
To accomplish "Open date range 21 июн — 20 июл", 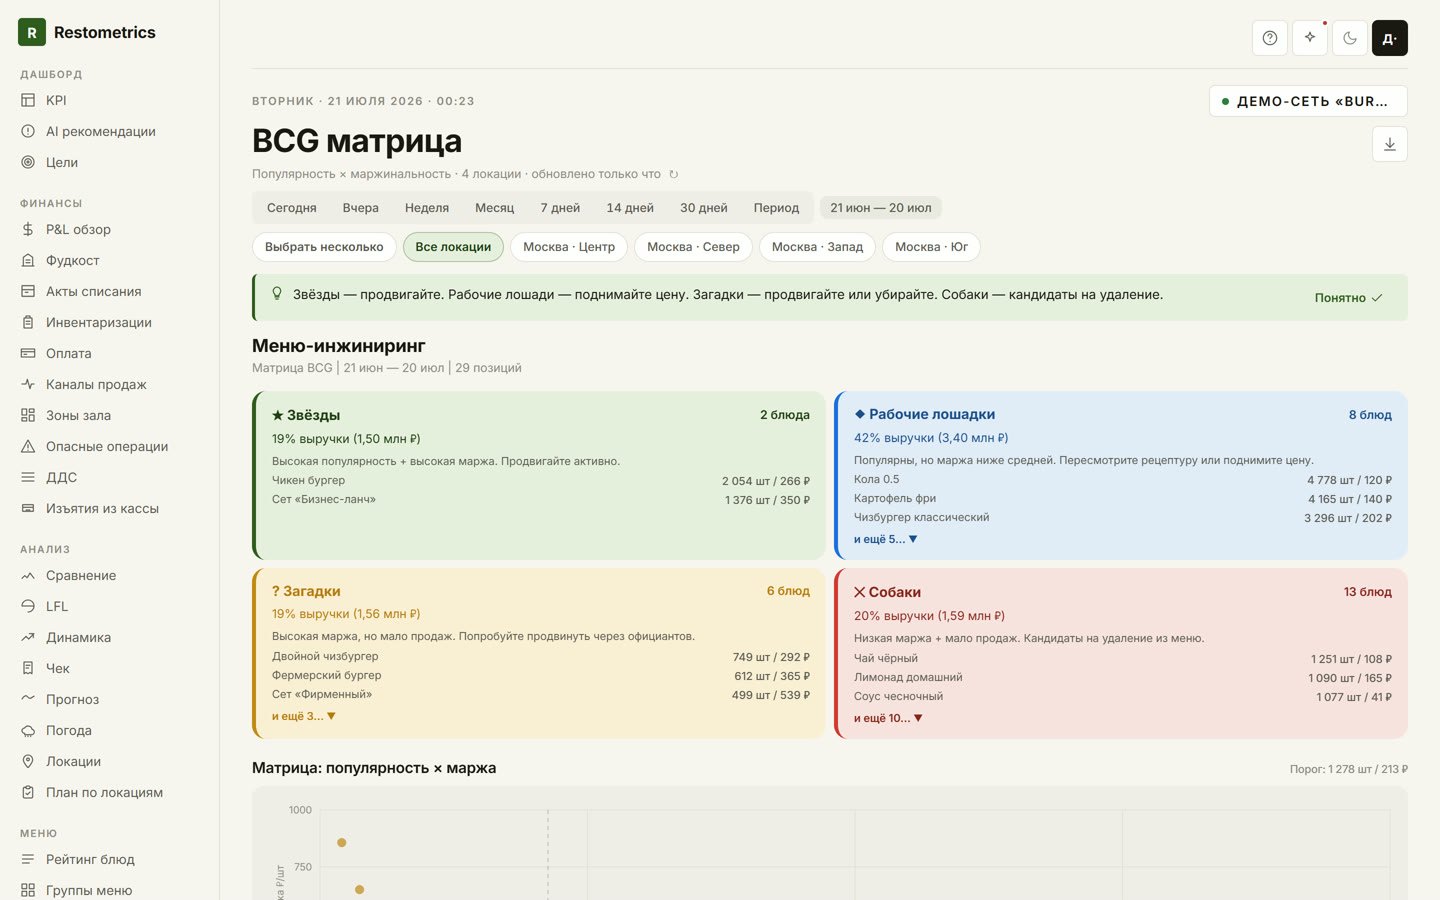I will click(x=880, y=208).
